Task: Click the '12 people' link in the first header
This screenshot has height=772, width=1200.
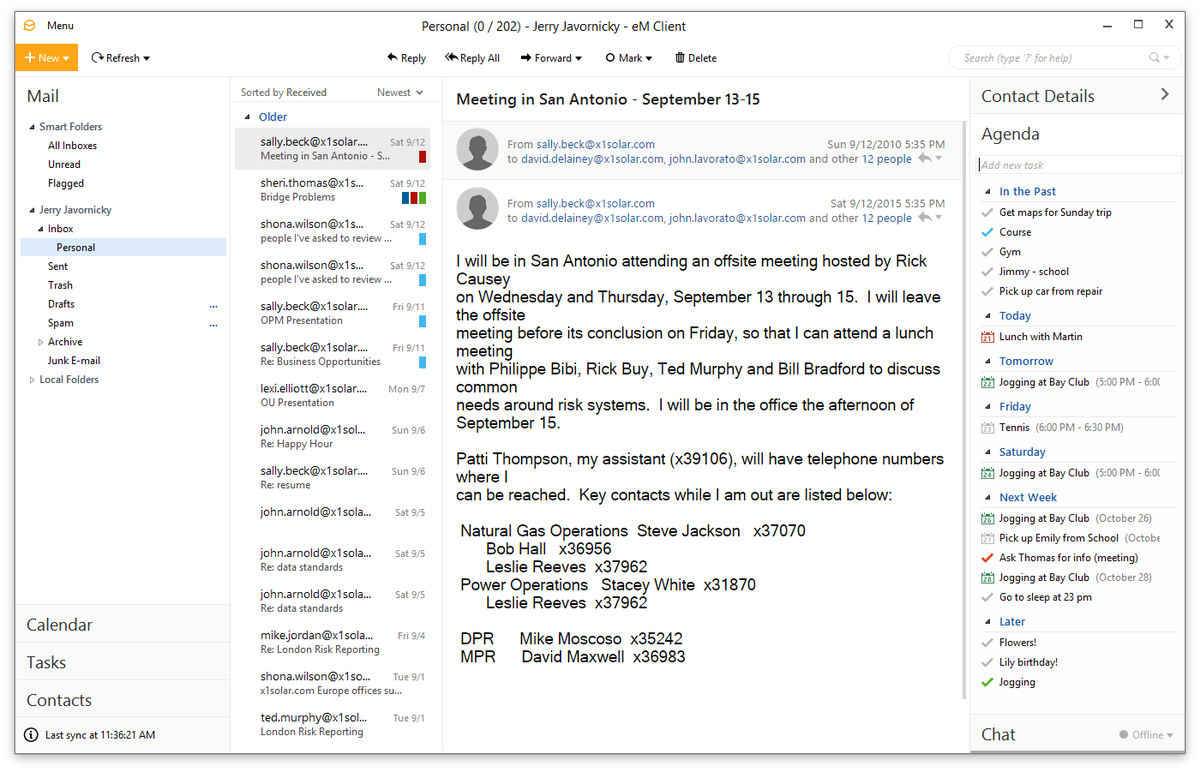Action: pos(887,159)
